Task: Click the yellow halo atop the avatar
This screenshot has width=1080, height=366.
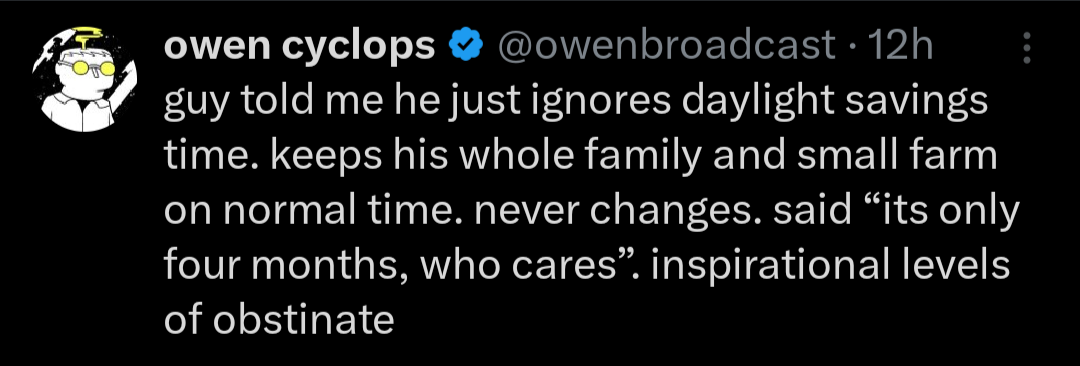Action: pos(88,32)
